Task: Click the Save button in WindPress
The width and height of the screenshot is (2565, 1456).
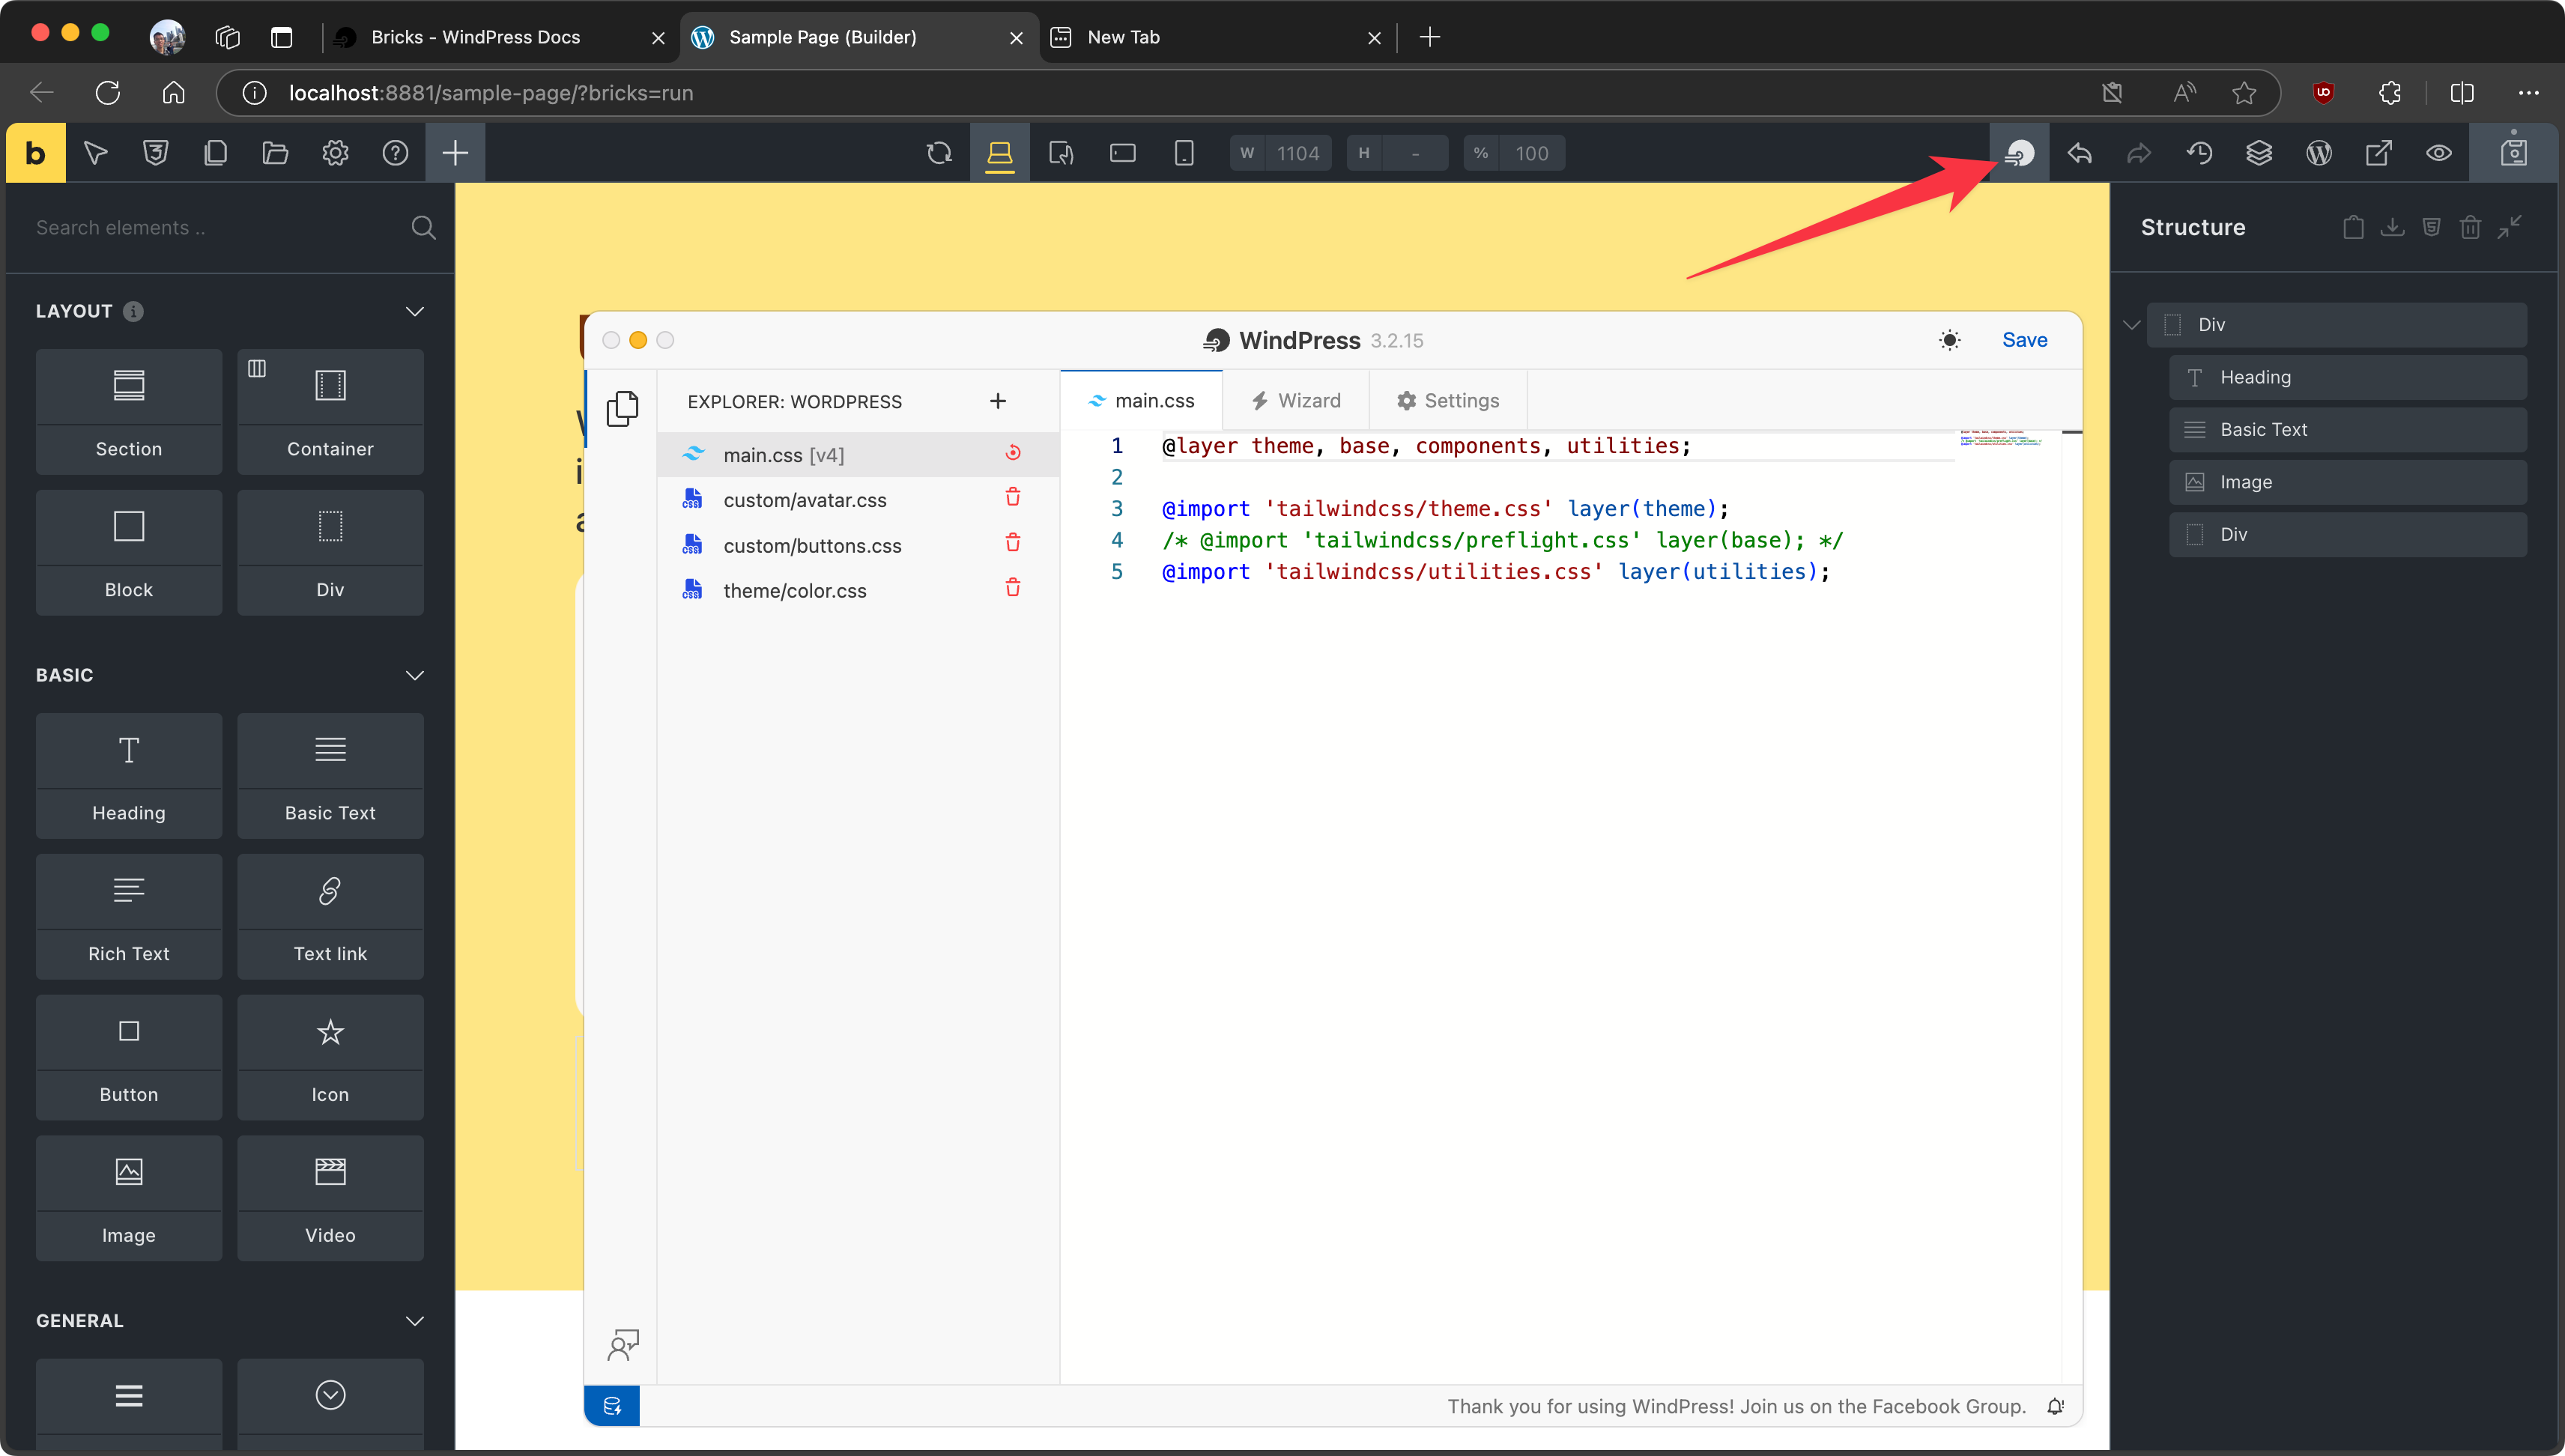Action: (2024, 340)
